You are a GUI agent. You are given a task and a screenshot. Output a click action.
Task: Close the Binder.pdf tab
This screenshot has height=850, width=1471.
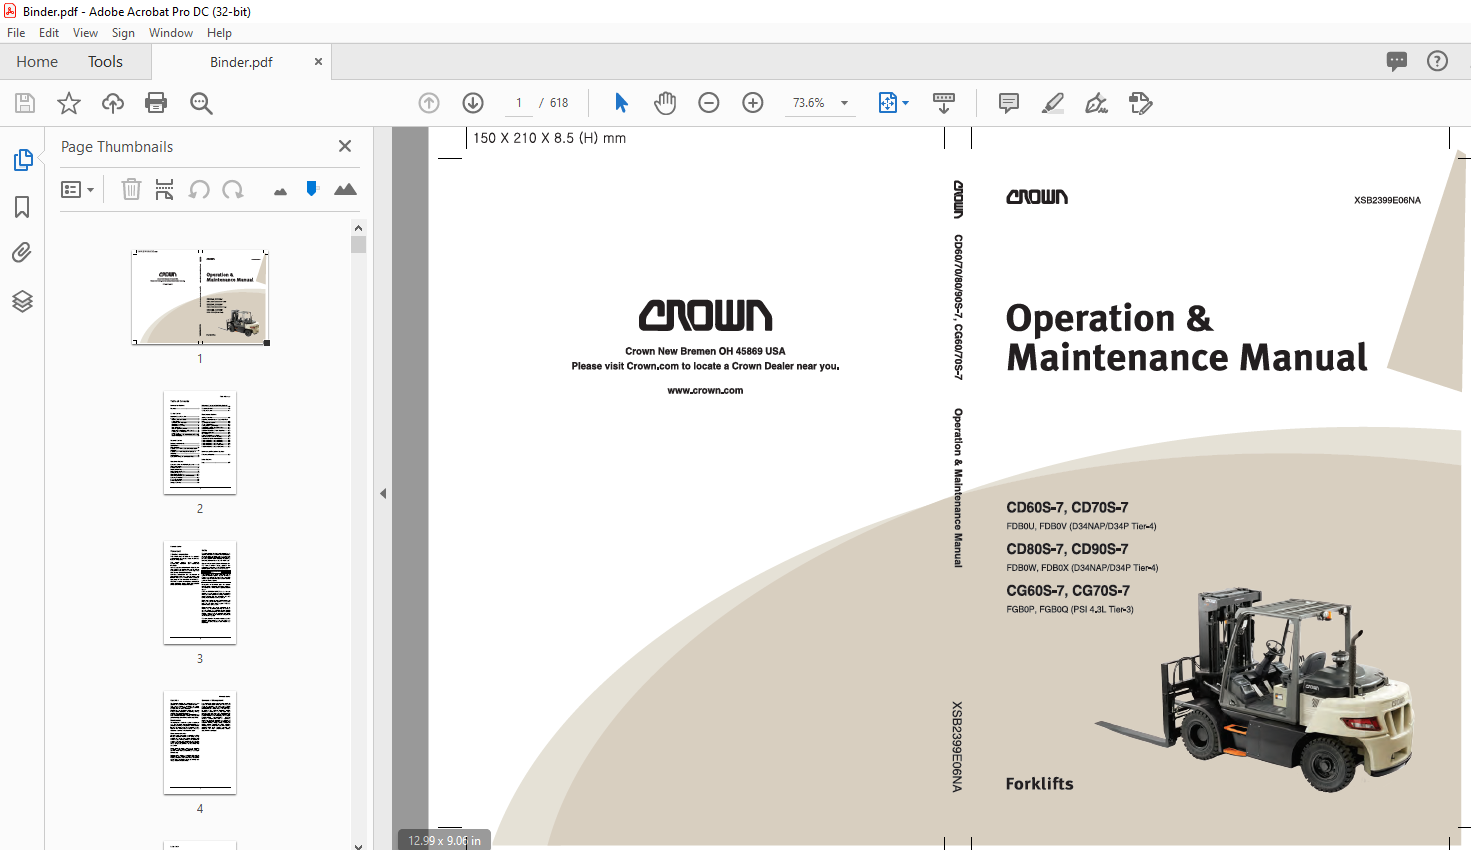click(318, 62)
